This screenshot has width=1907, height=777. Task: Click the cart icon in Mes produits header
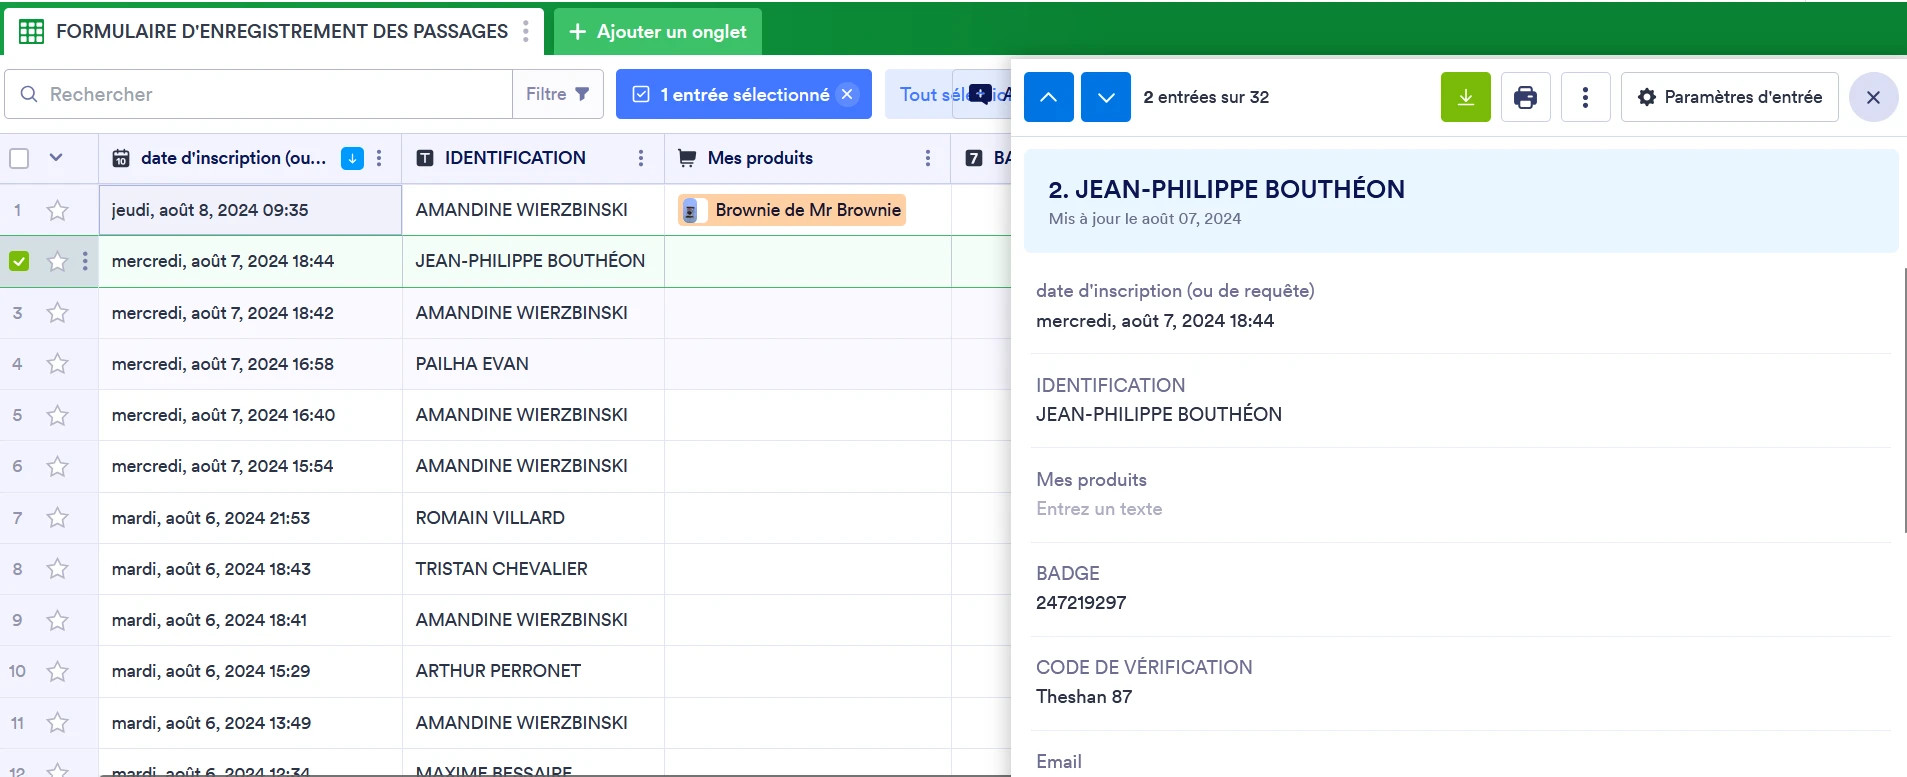(687, 158)
